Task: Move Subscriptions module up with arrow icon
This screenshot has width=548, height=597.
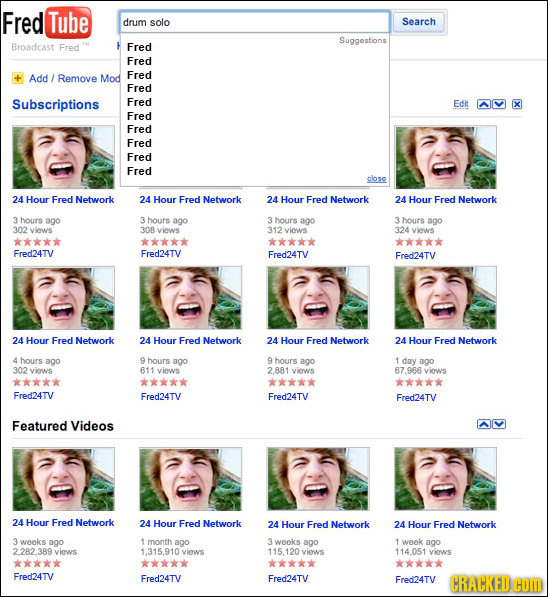Action: coord(484,104)
